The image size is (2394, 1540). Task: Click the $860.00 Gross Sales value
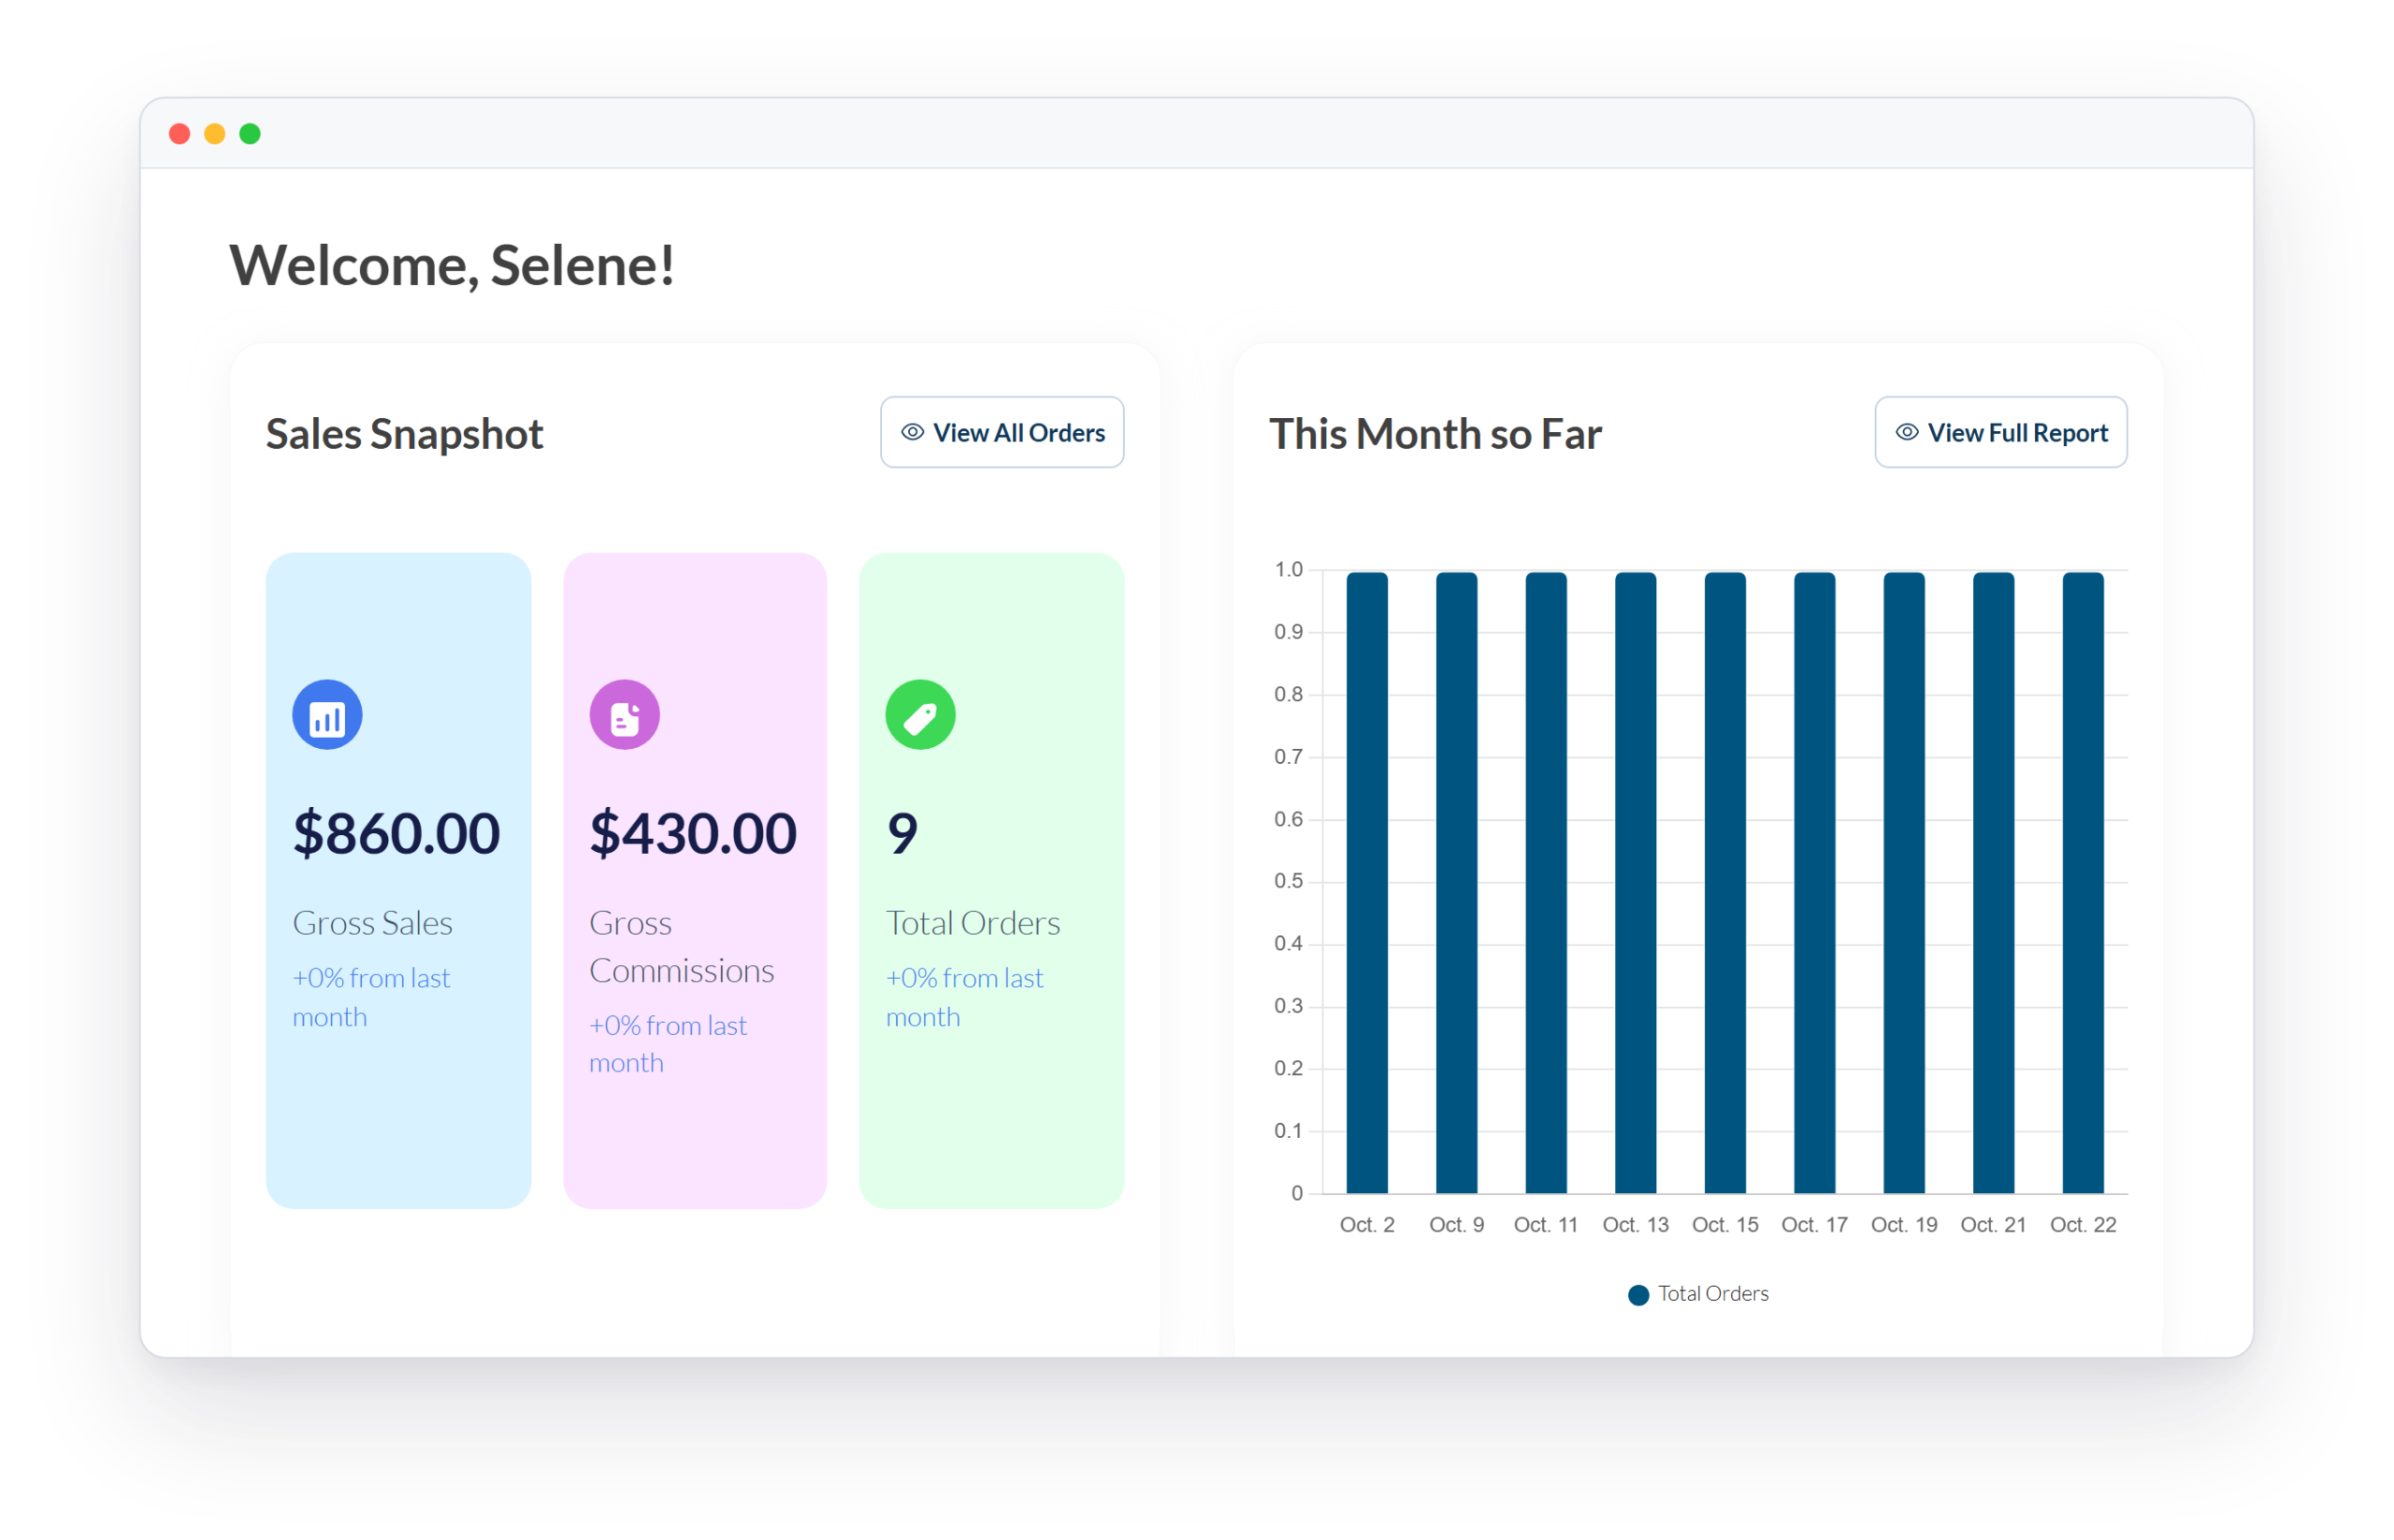tap(396, 834)
